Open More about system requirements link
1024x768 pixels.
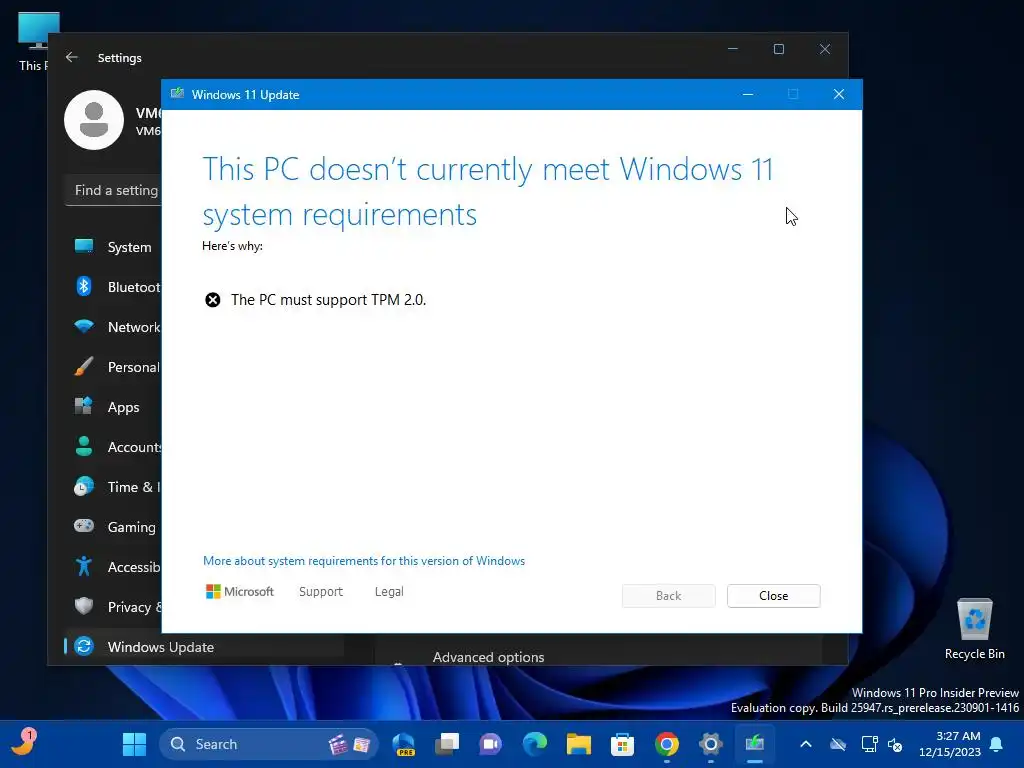tap(364, 561)
